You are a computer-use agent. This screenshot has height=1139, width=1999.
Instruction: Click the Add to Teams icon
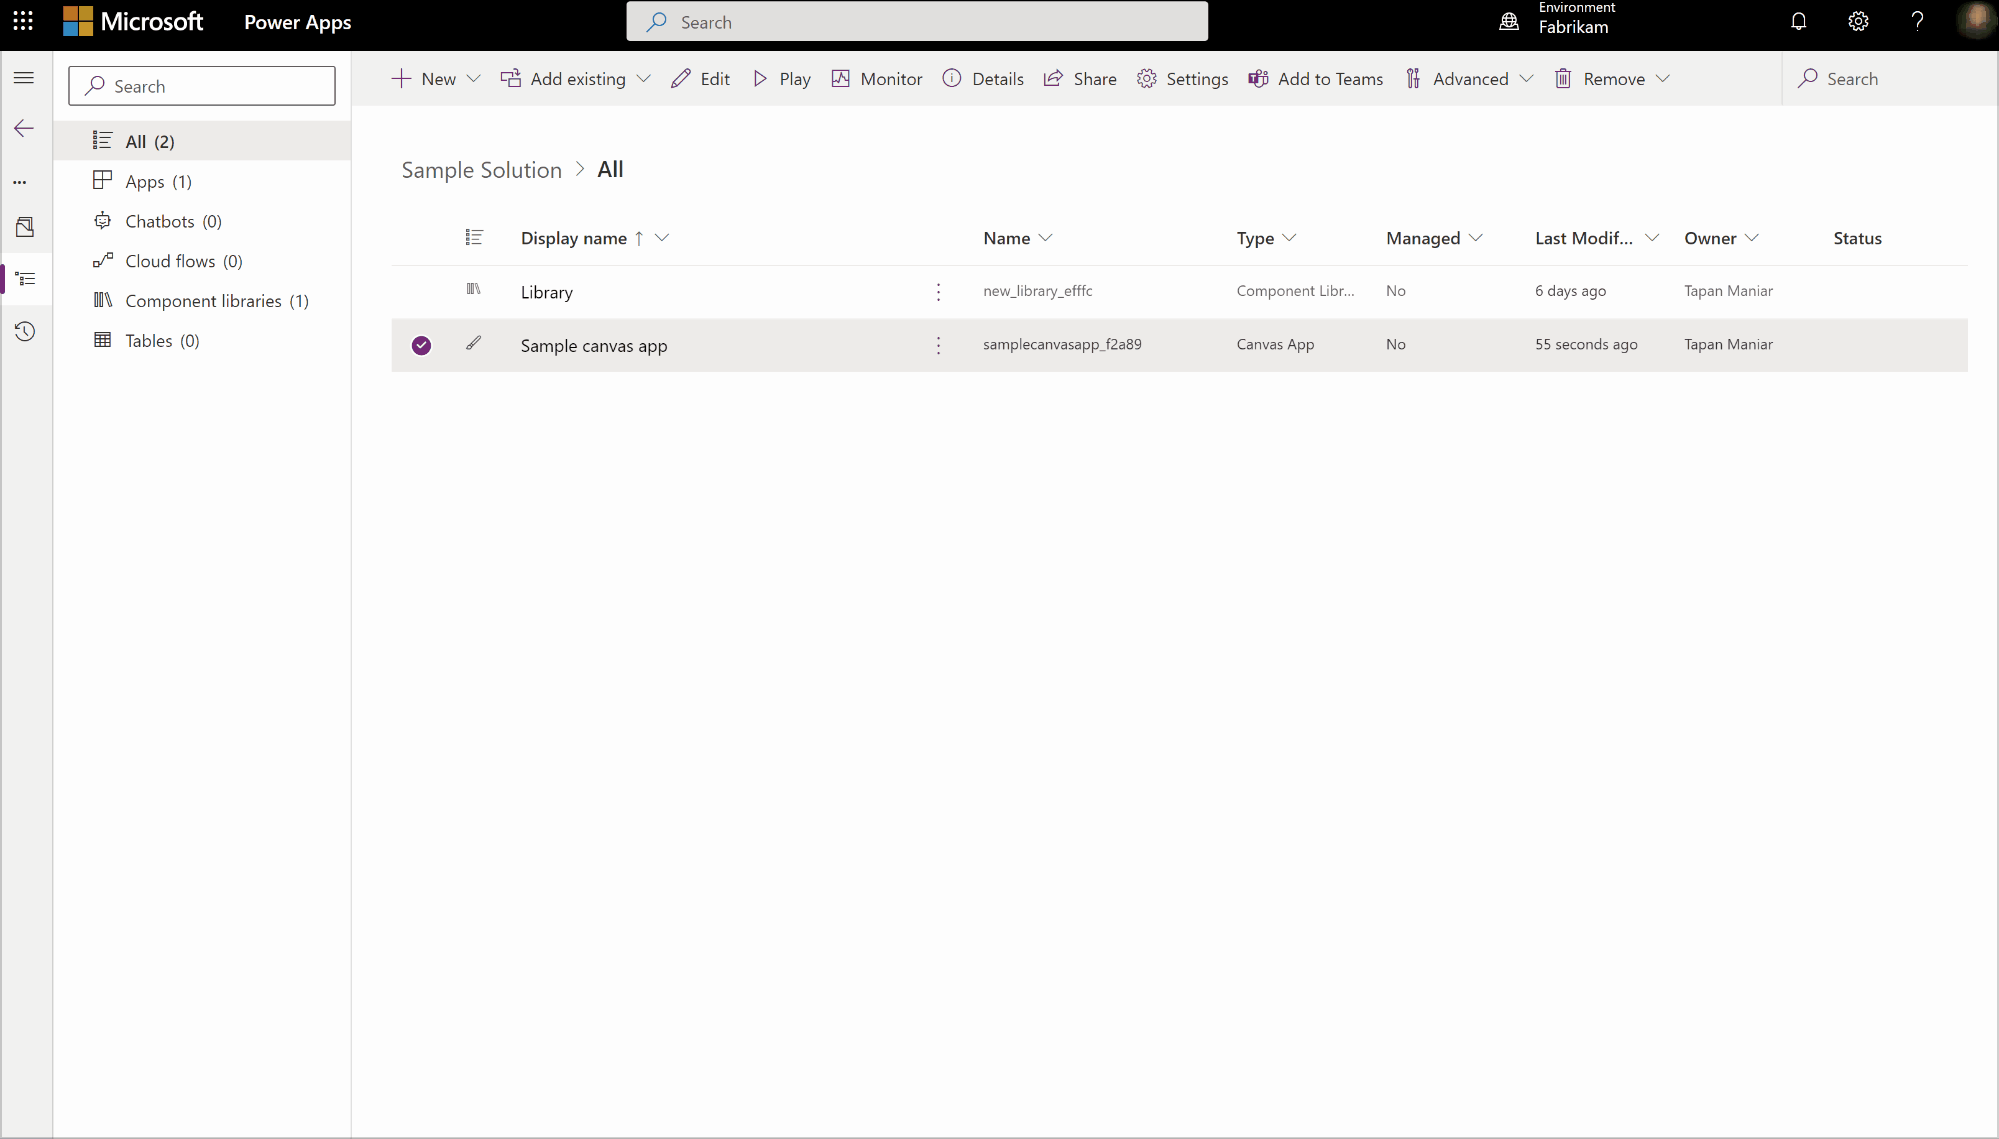(x=1258, y=78)
